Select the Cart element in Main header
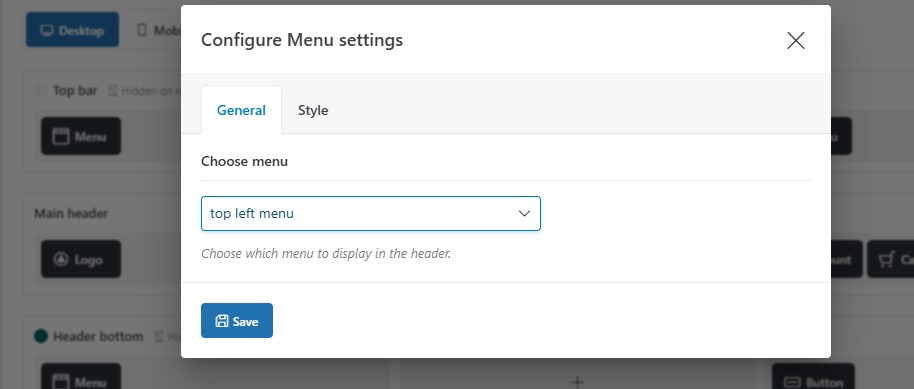 click(891, 260)
